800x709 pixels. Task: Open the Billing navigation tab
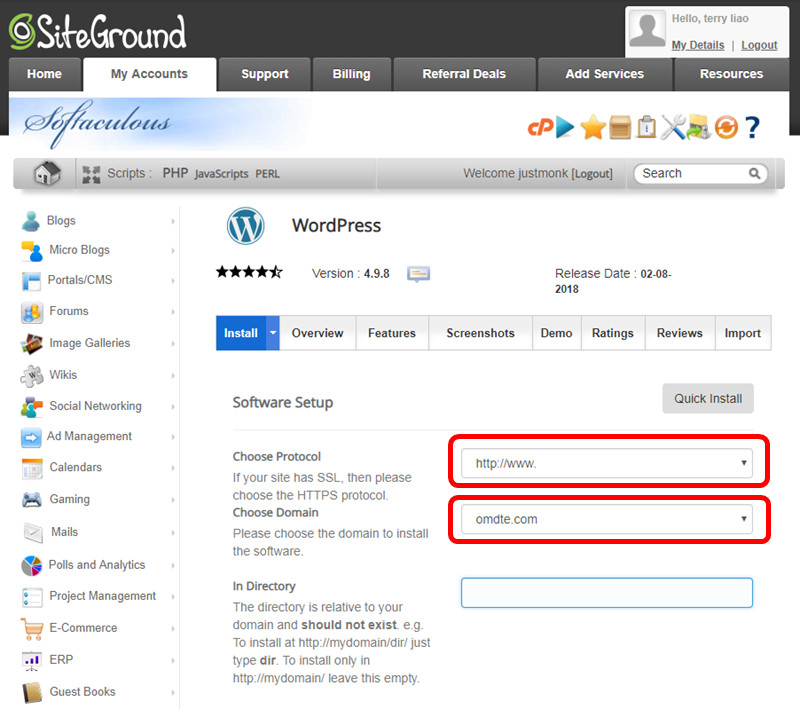click(352, 74)
